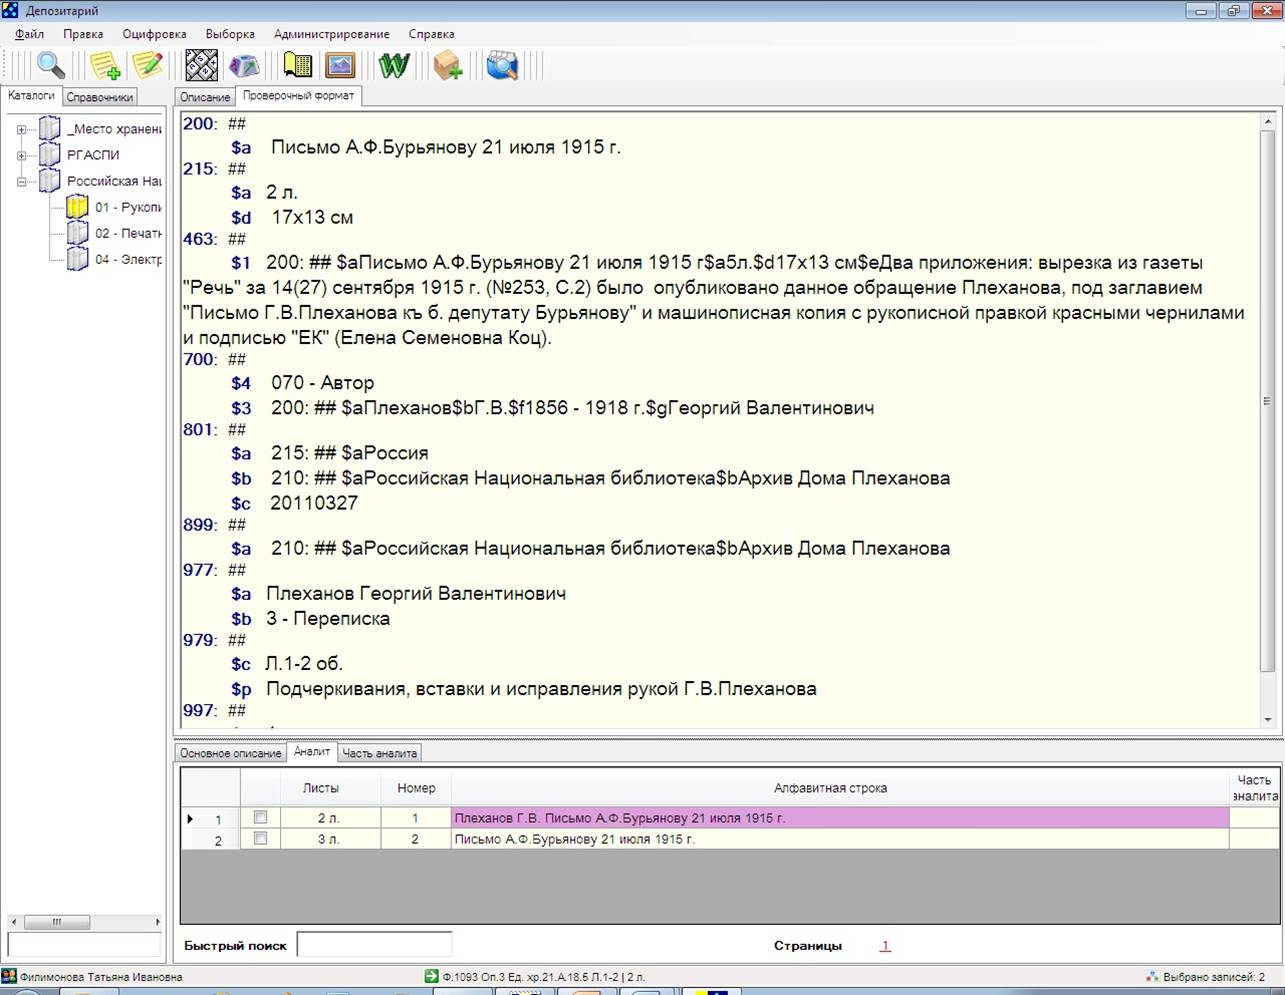Click the yellow book icon for 01 - Рукопи
Viewport: 1285px width, 995px height.
point(78,207)
